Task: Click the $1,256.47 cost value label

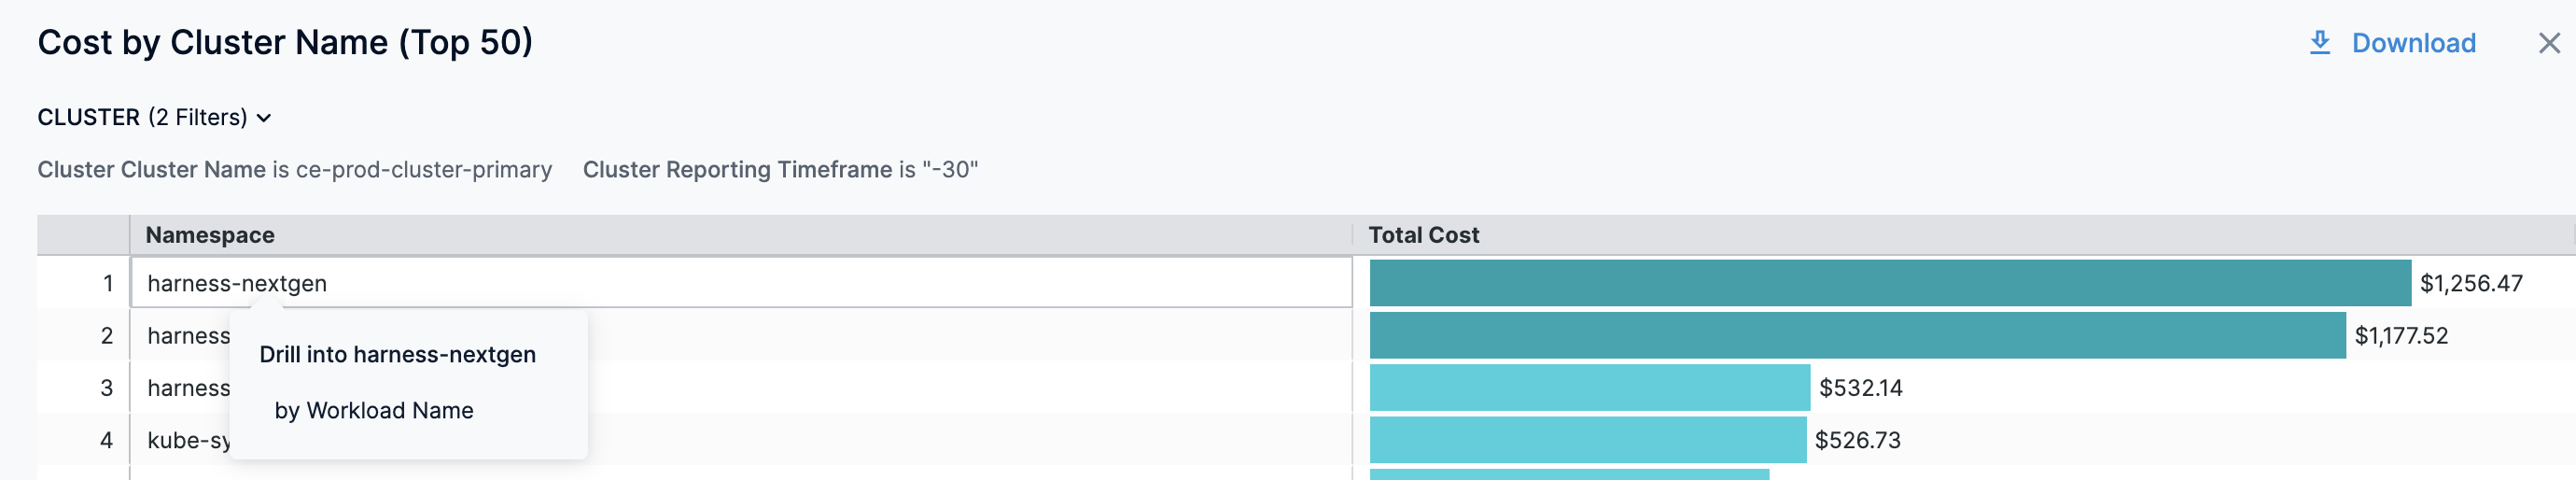Action: pyautogui.click(x=2470, y=283)
